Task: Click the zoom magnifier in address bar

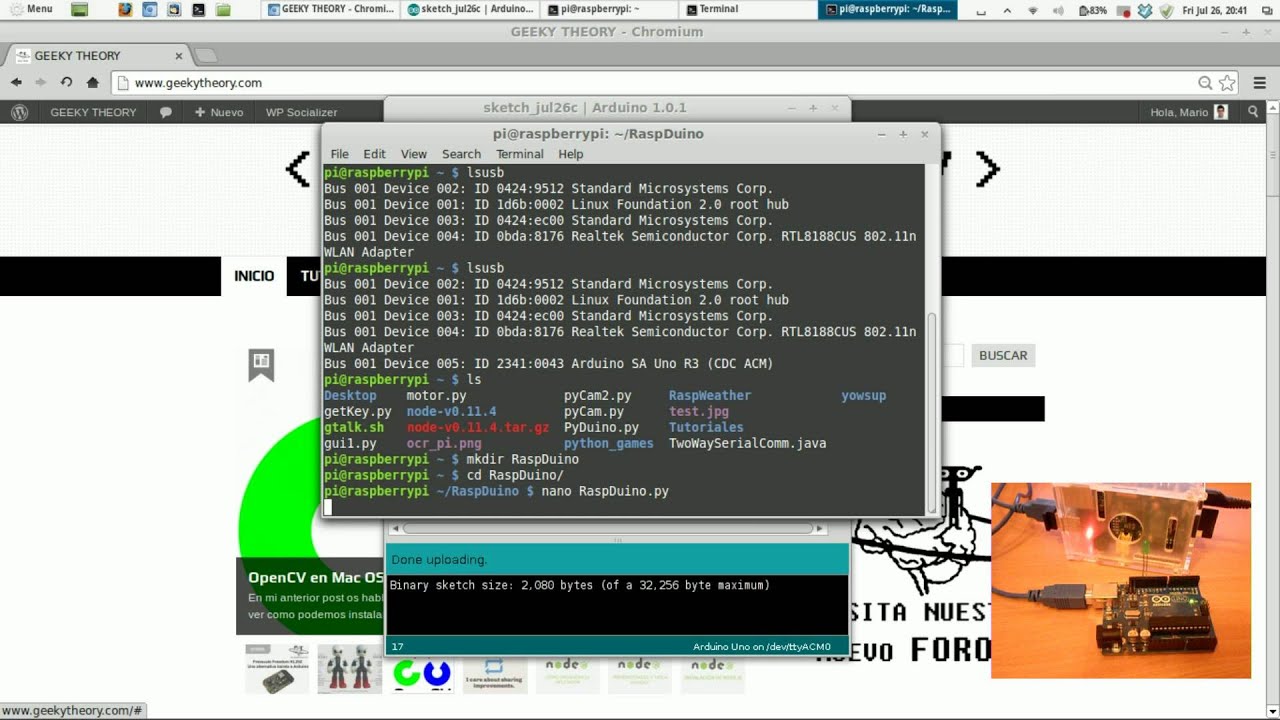Action: (x=1205, y=83)
